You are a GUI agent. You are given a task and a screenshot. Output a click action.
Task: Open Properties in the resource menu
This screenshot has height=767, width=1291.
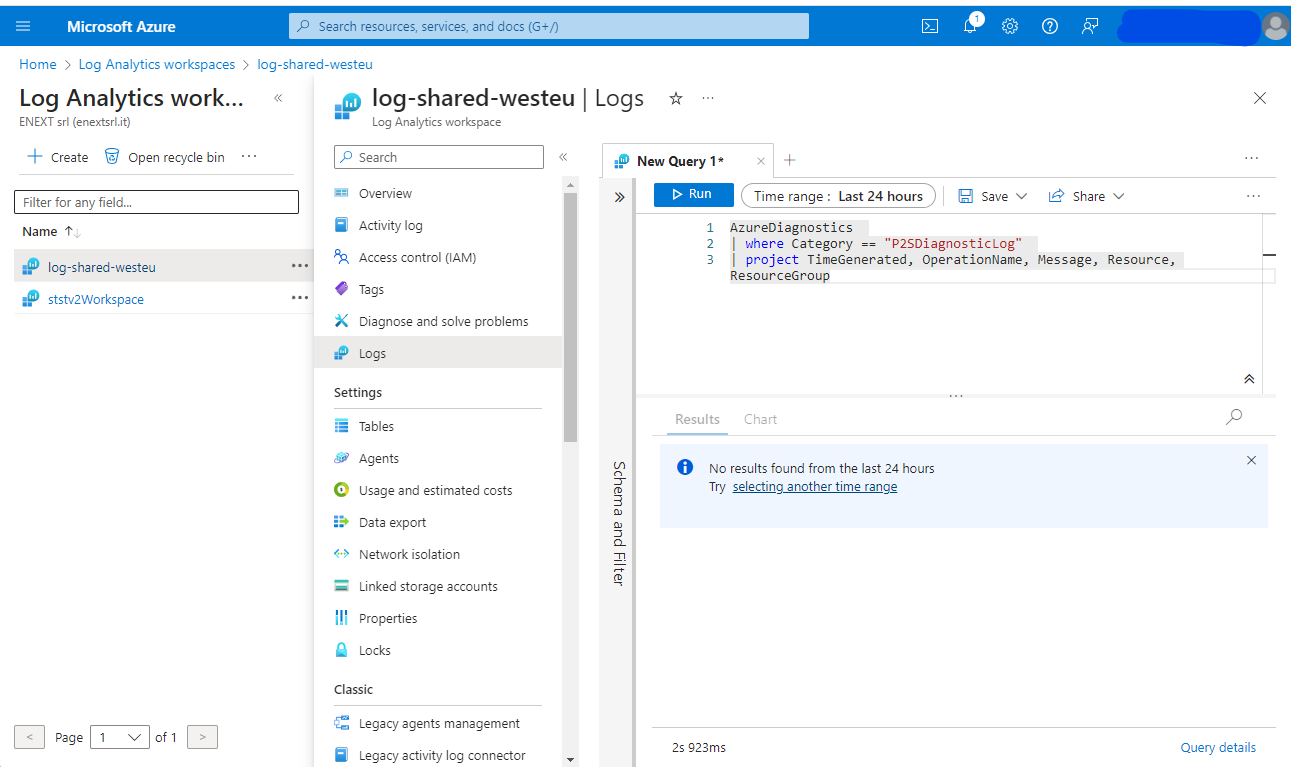[x=438, y=618]
